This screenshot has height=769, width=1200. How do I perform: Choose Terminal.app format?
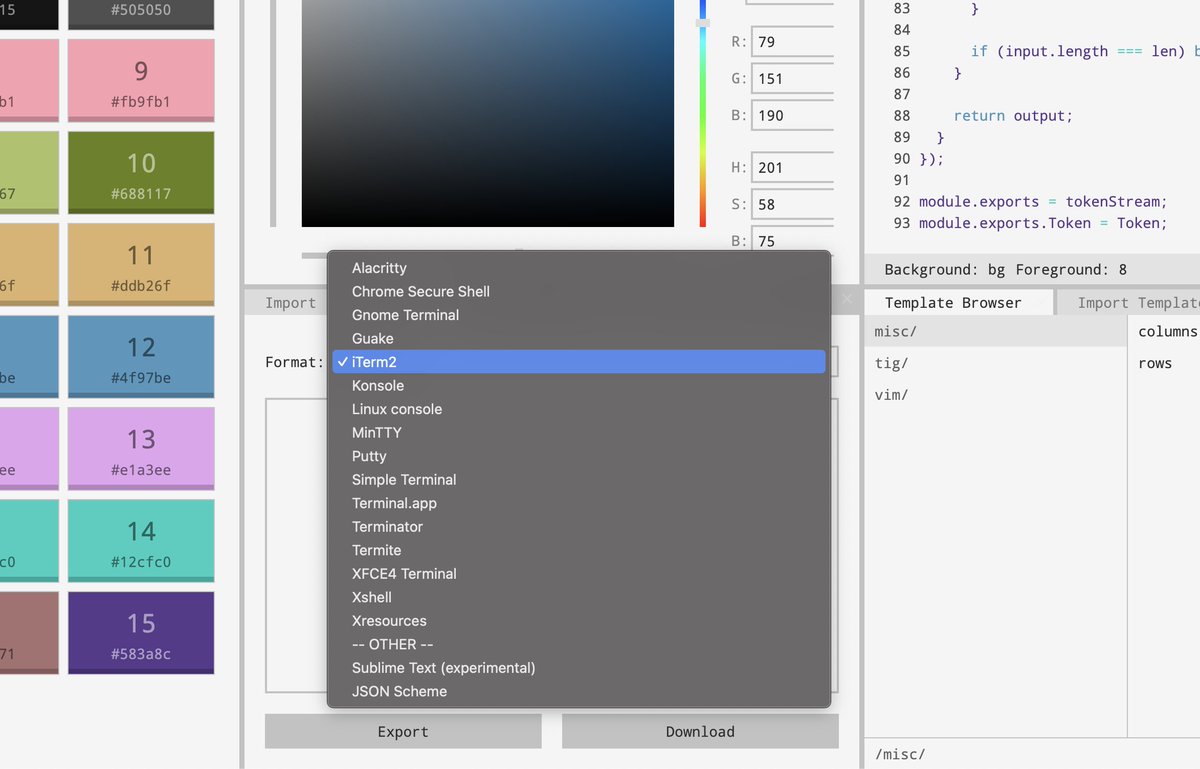(579, 503)
